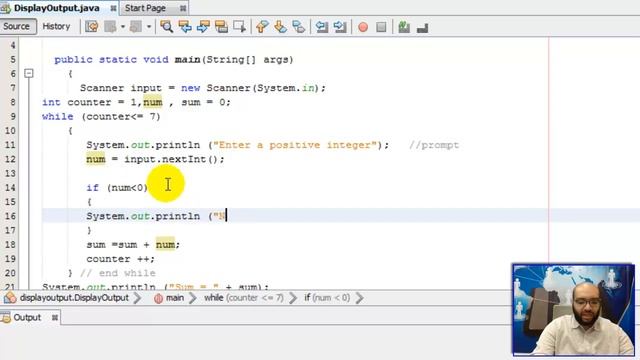640x360 pixels.
Task: Expand arrow after DisplayOutput breadcrumb
Action: coord(138,298)
